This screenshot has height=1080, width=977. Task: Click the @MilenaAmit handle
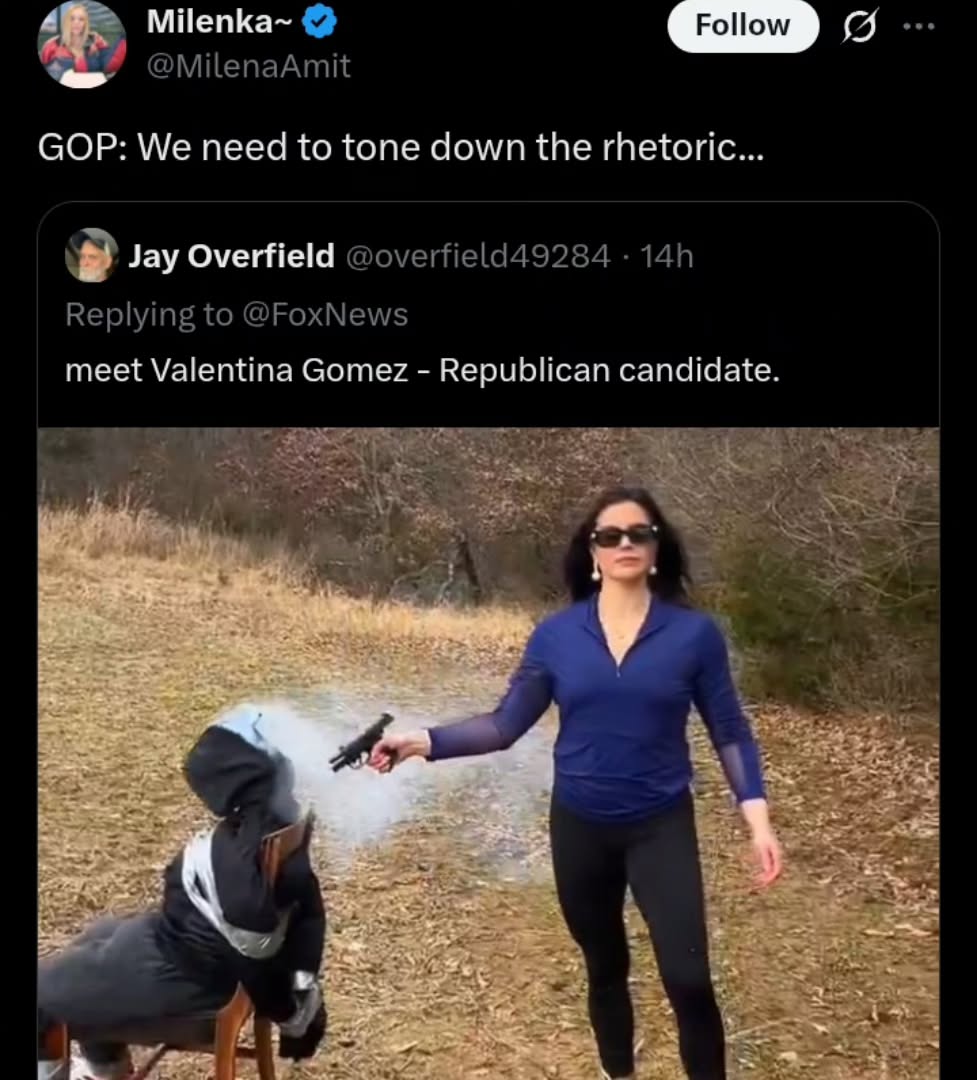point(248,66)
